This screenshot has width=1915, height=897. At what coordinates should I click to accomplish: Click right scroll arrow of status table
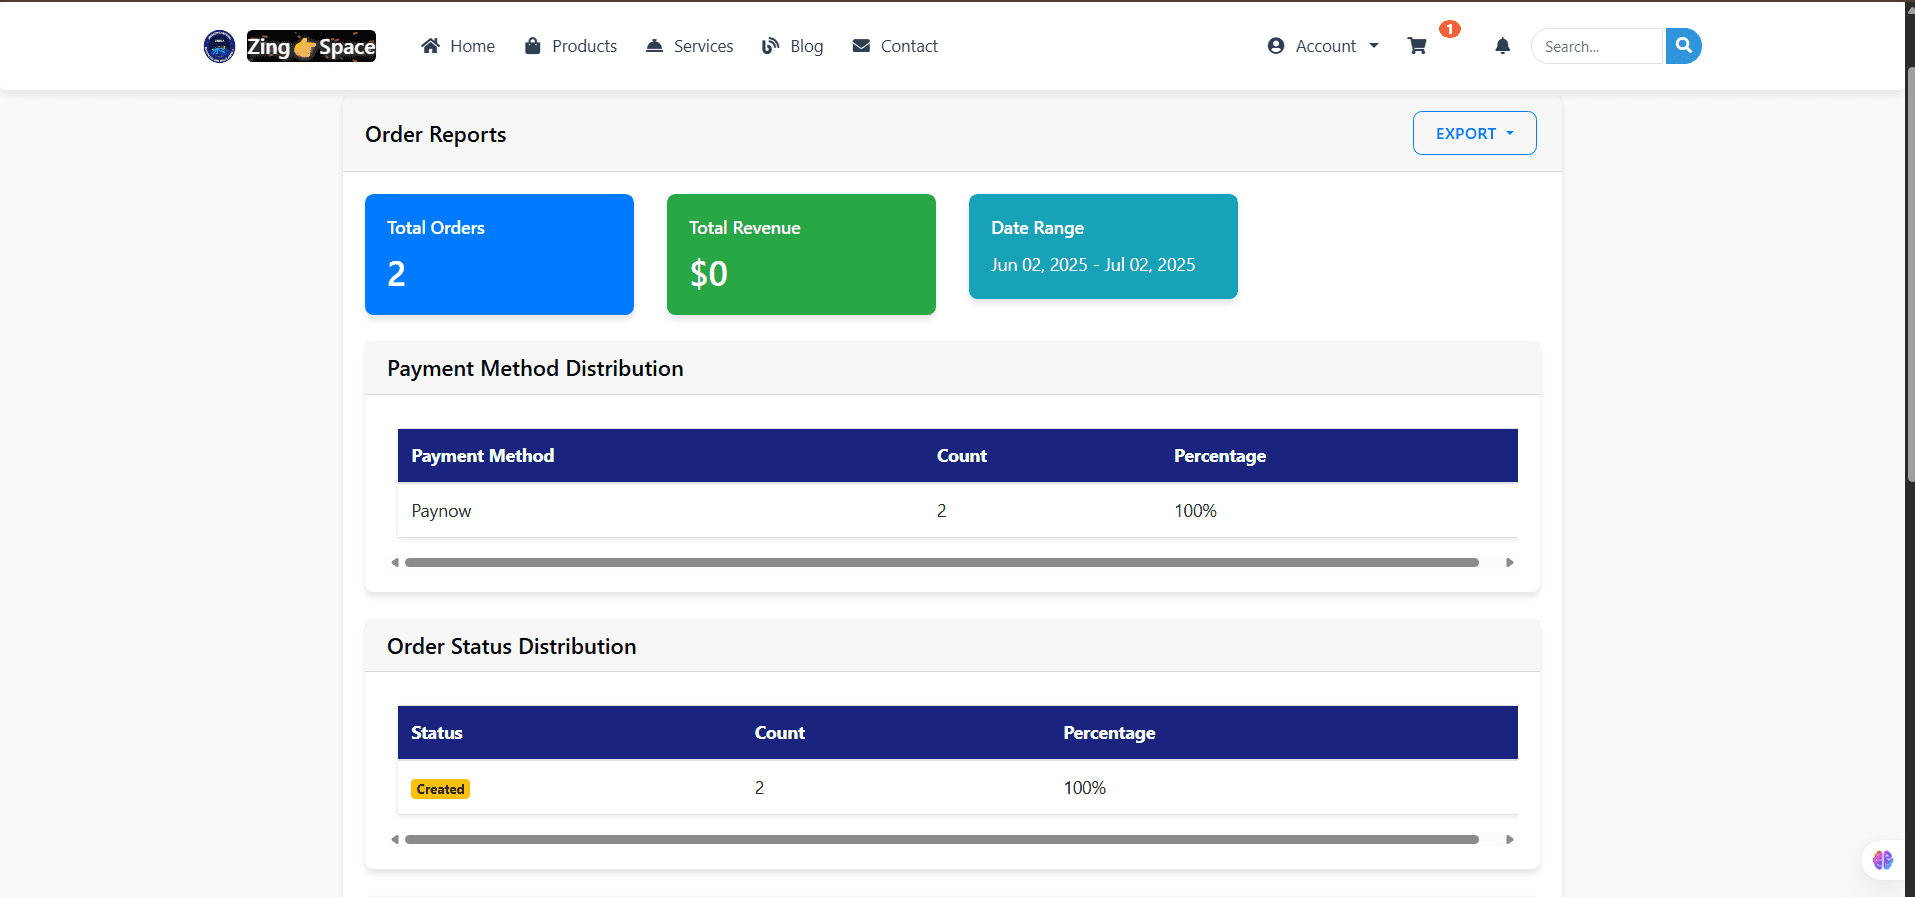pos(1510,839)
